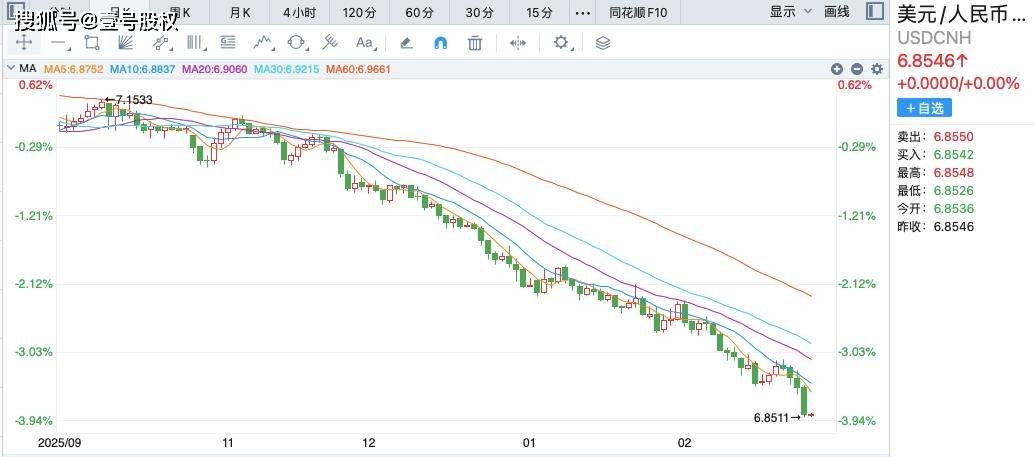The width and height of the screenshot is (1035, 457).
Task: Switch to the 月K monthly tab
Action: point(240,12)
